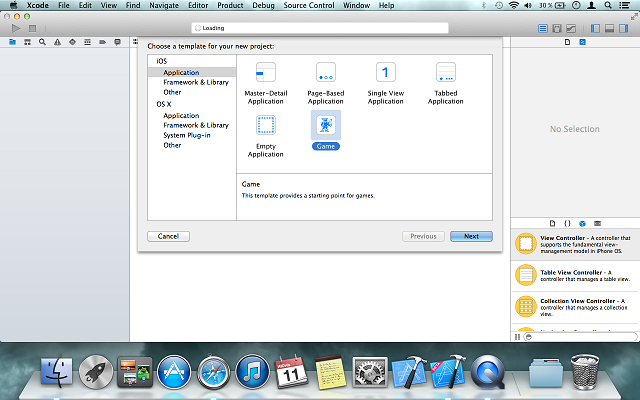This screenshot has height=400, width=640.
Task: Click the Wi-Fi status icon in menu bar
Action: tap(514, 5)
